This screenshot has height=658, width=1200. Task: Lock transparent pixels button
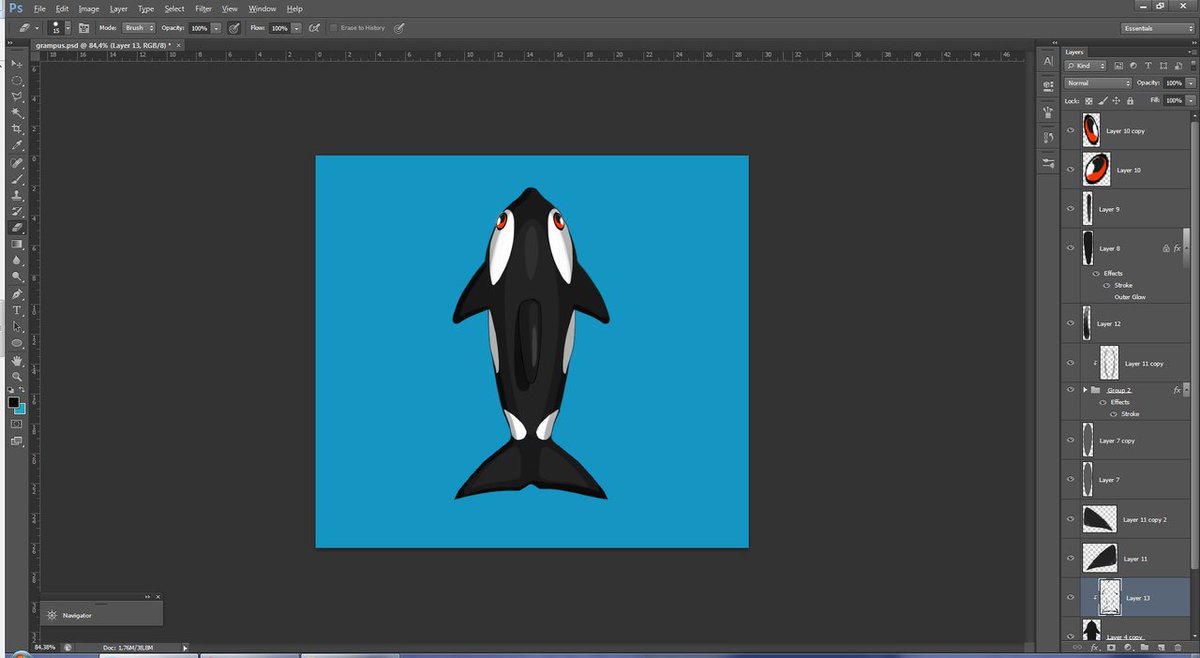click(x=1090, y=101)
